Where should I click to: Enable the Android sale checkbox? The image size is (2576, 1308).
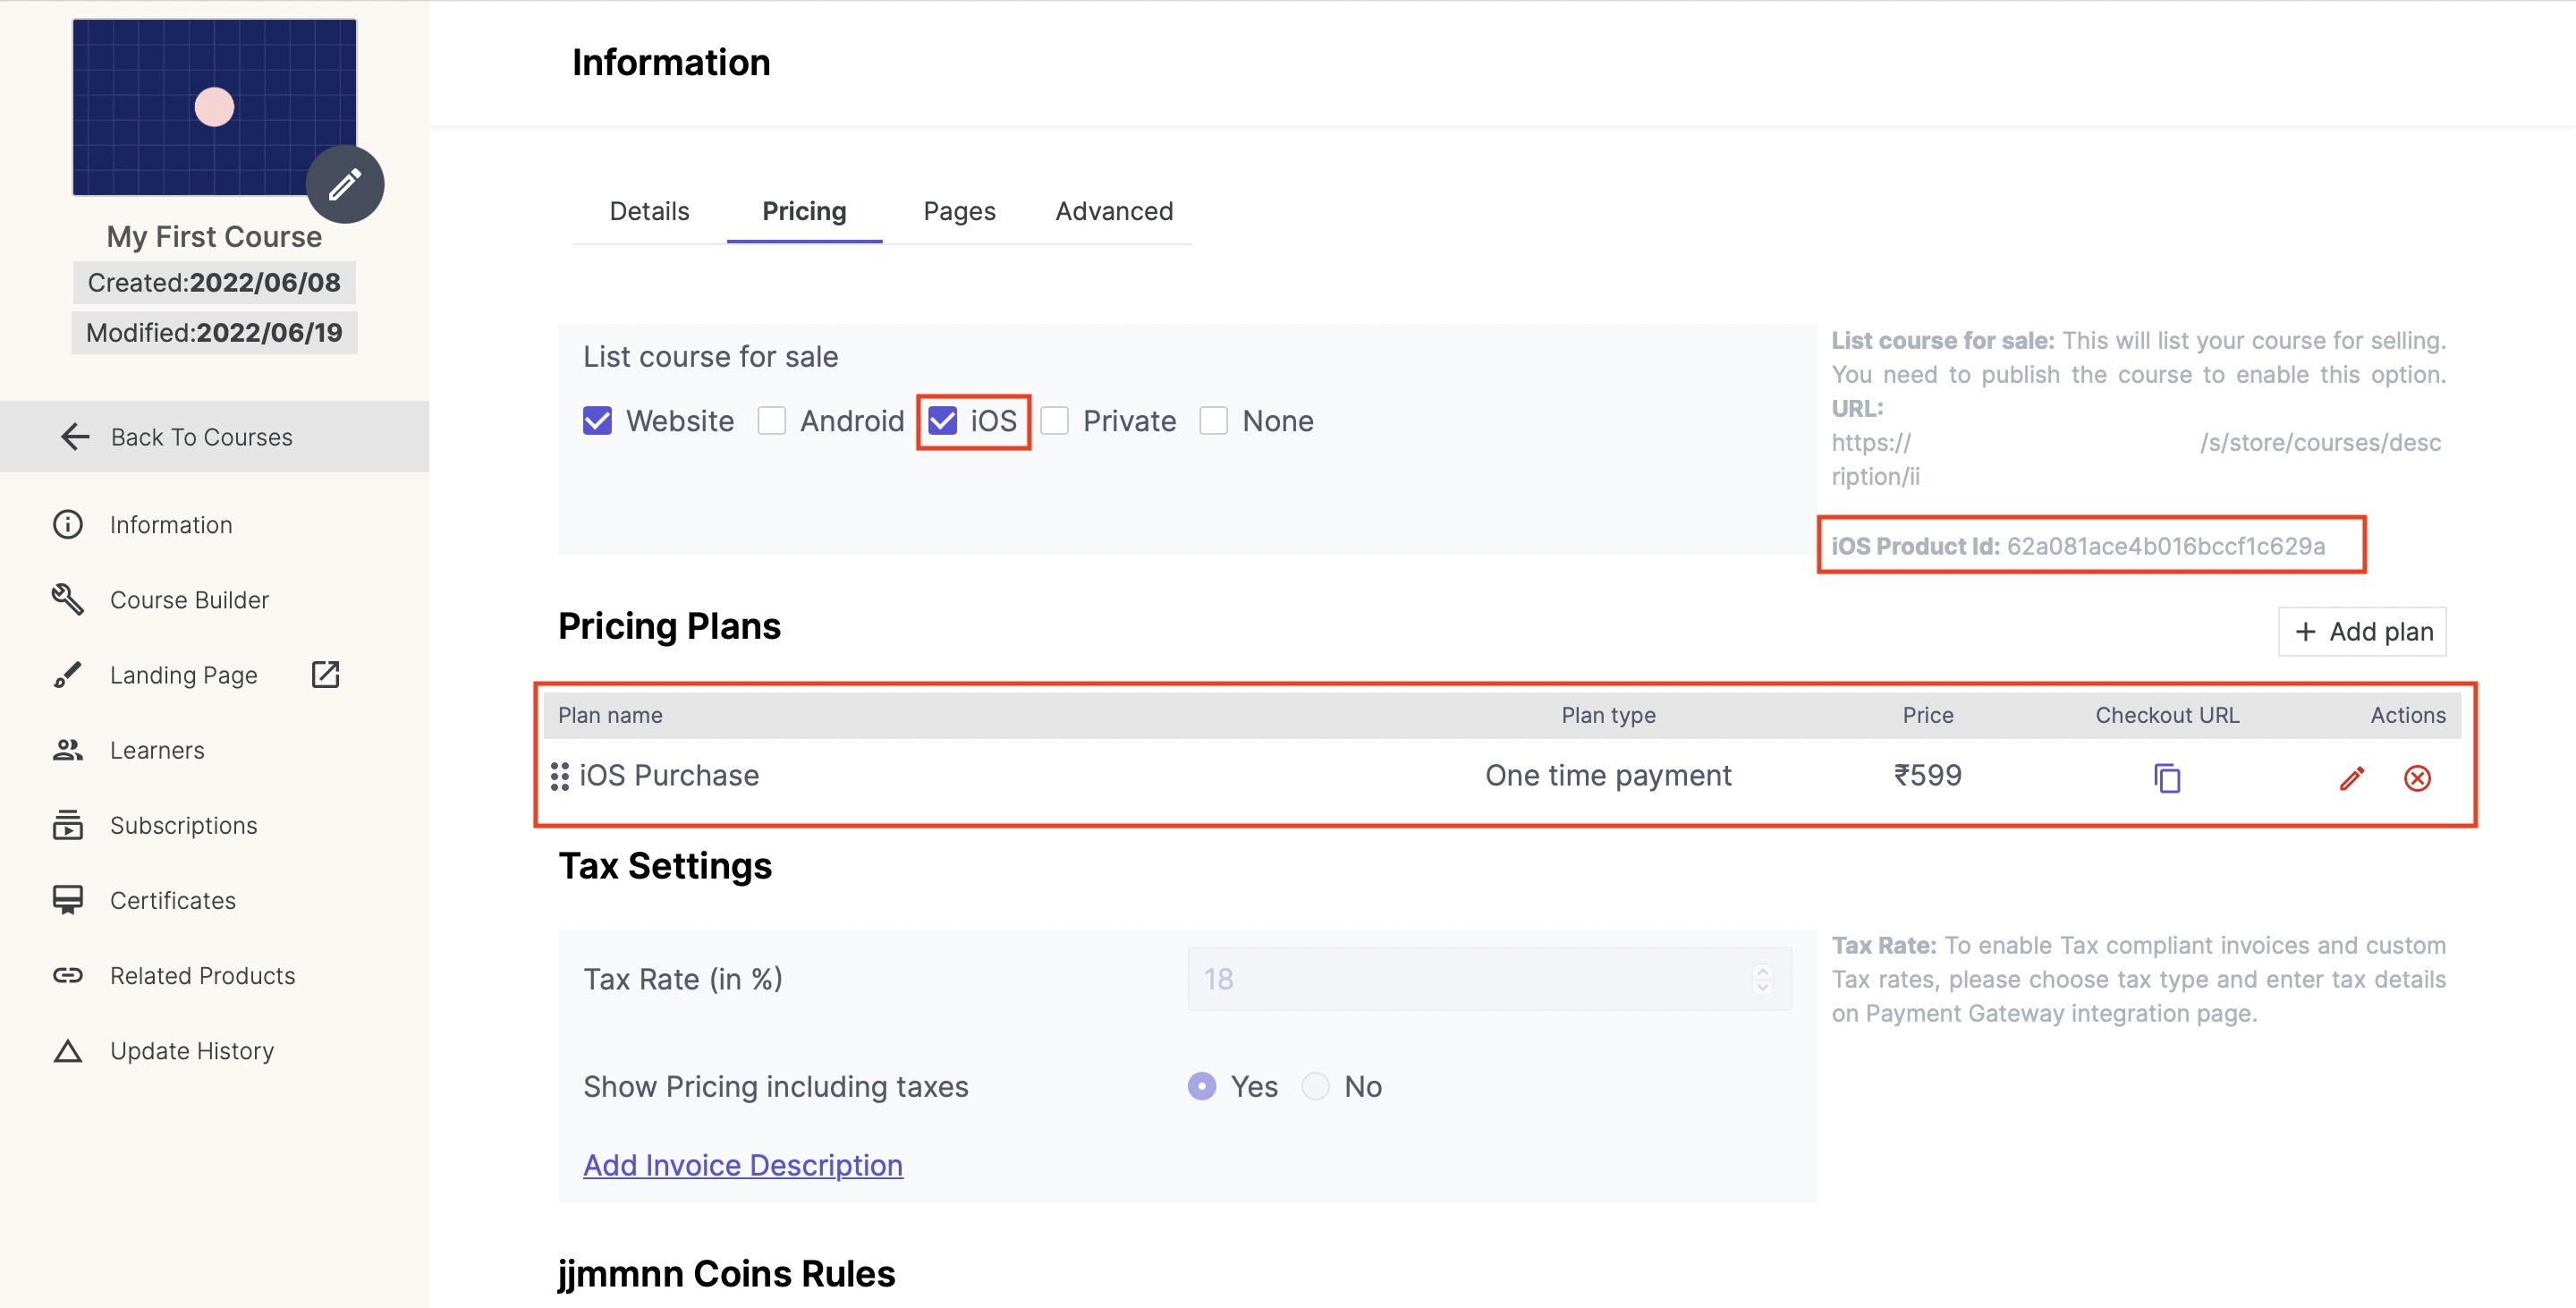click(x=771, y=421)
